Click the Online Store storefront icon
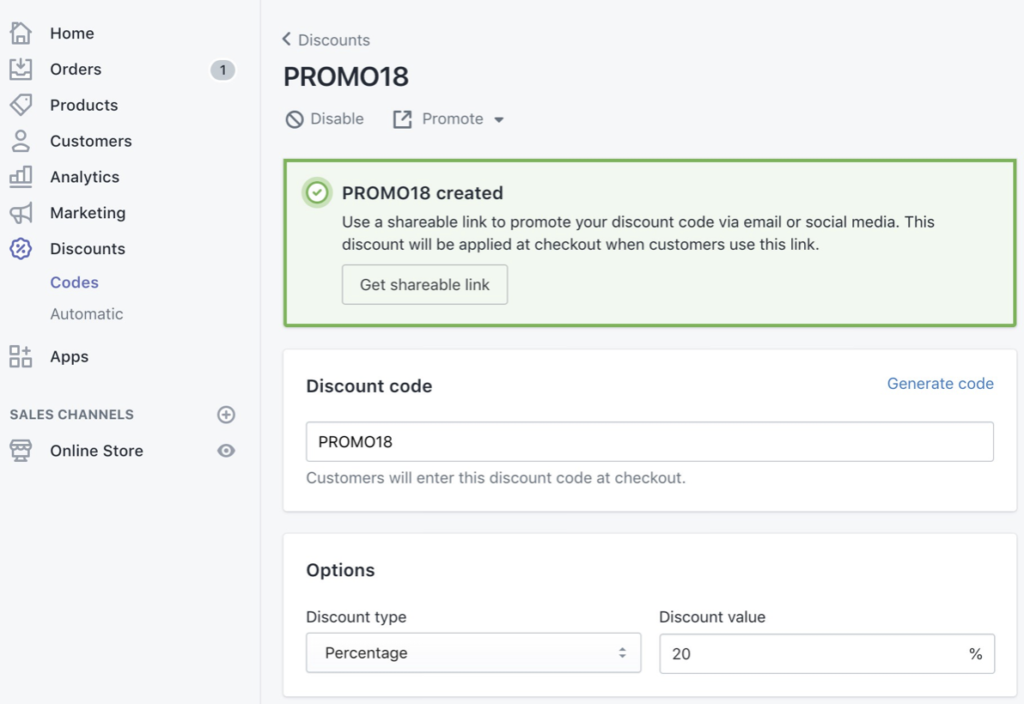 pos(20,450)
